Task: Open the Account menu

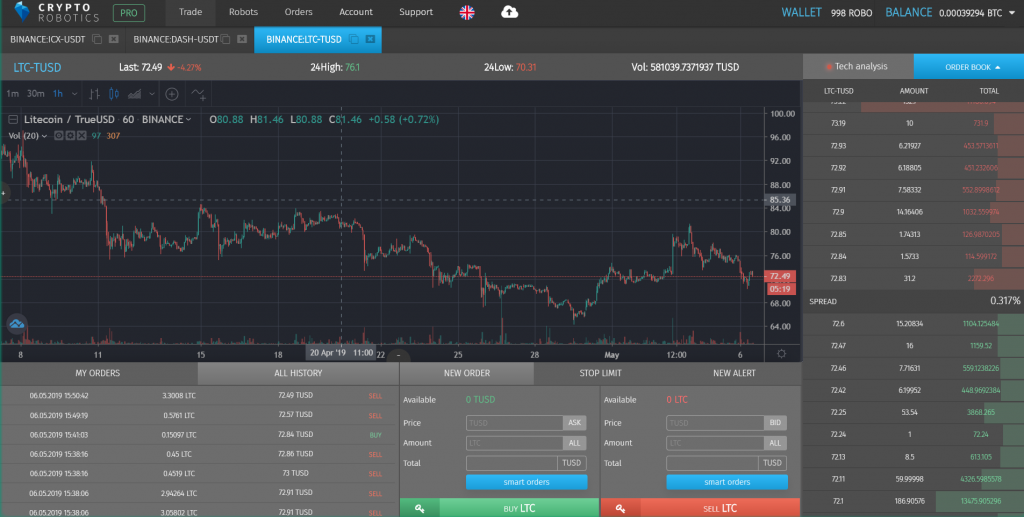Action: pos(356,12)
